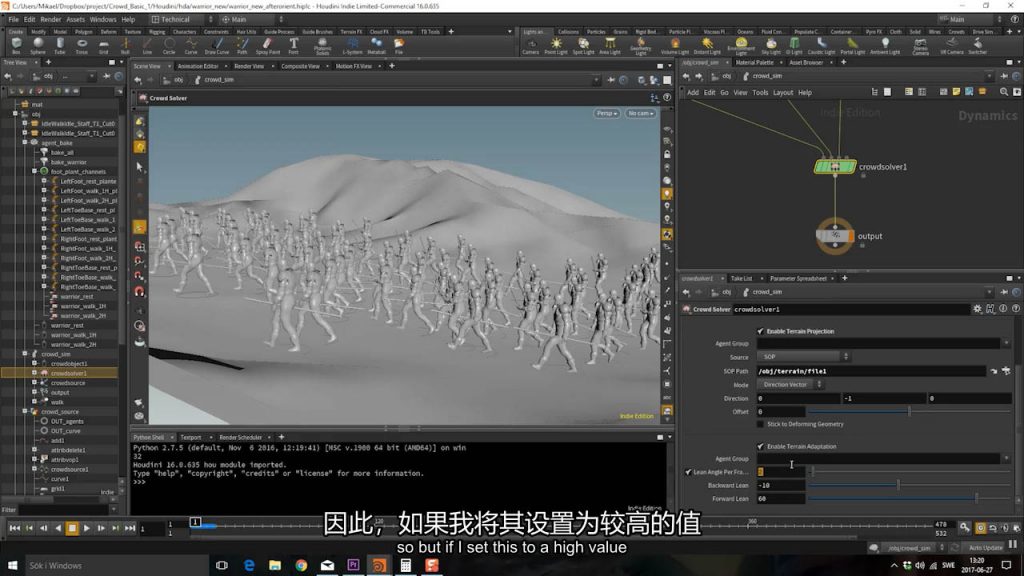Select the File shelf tool

click(x=398, y=46)
